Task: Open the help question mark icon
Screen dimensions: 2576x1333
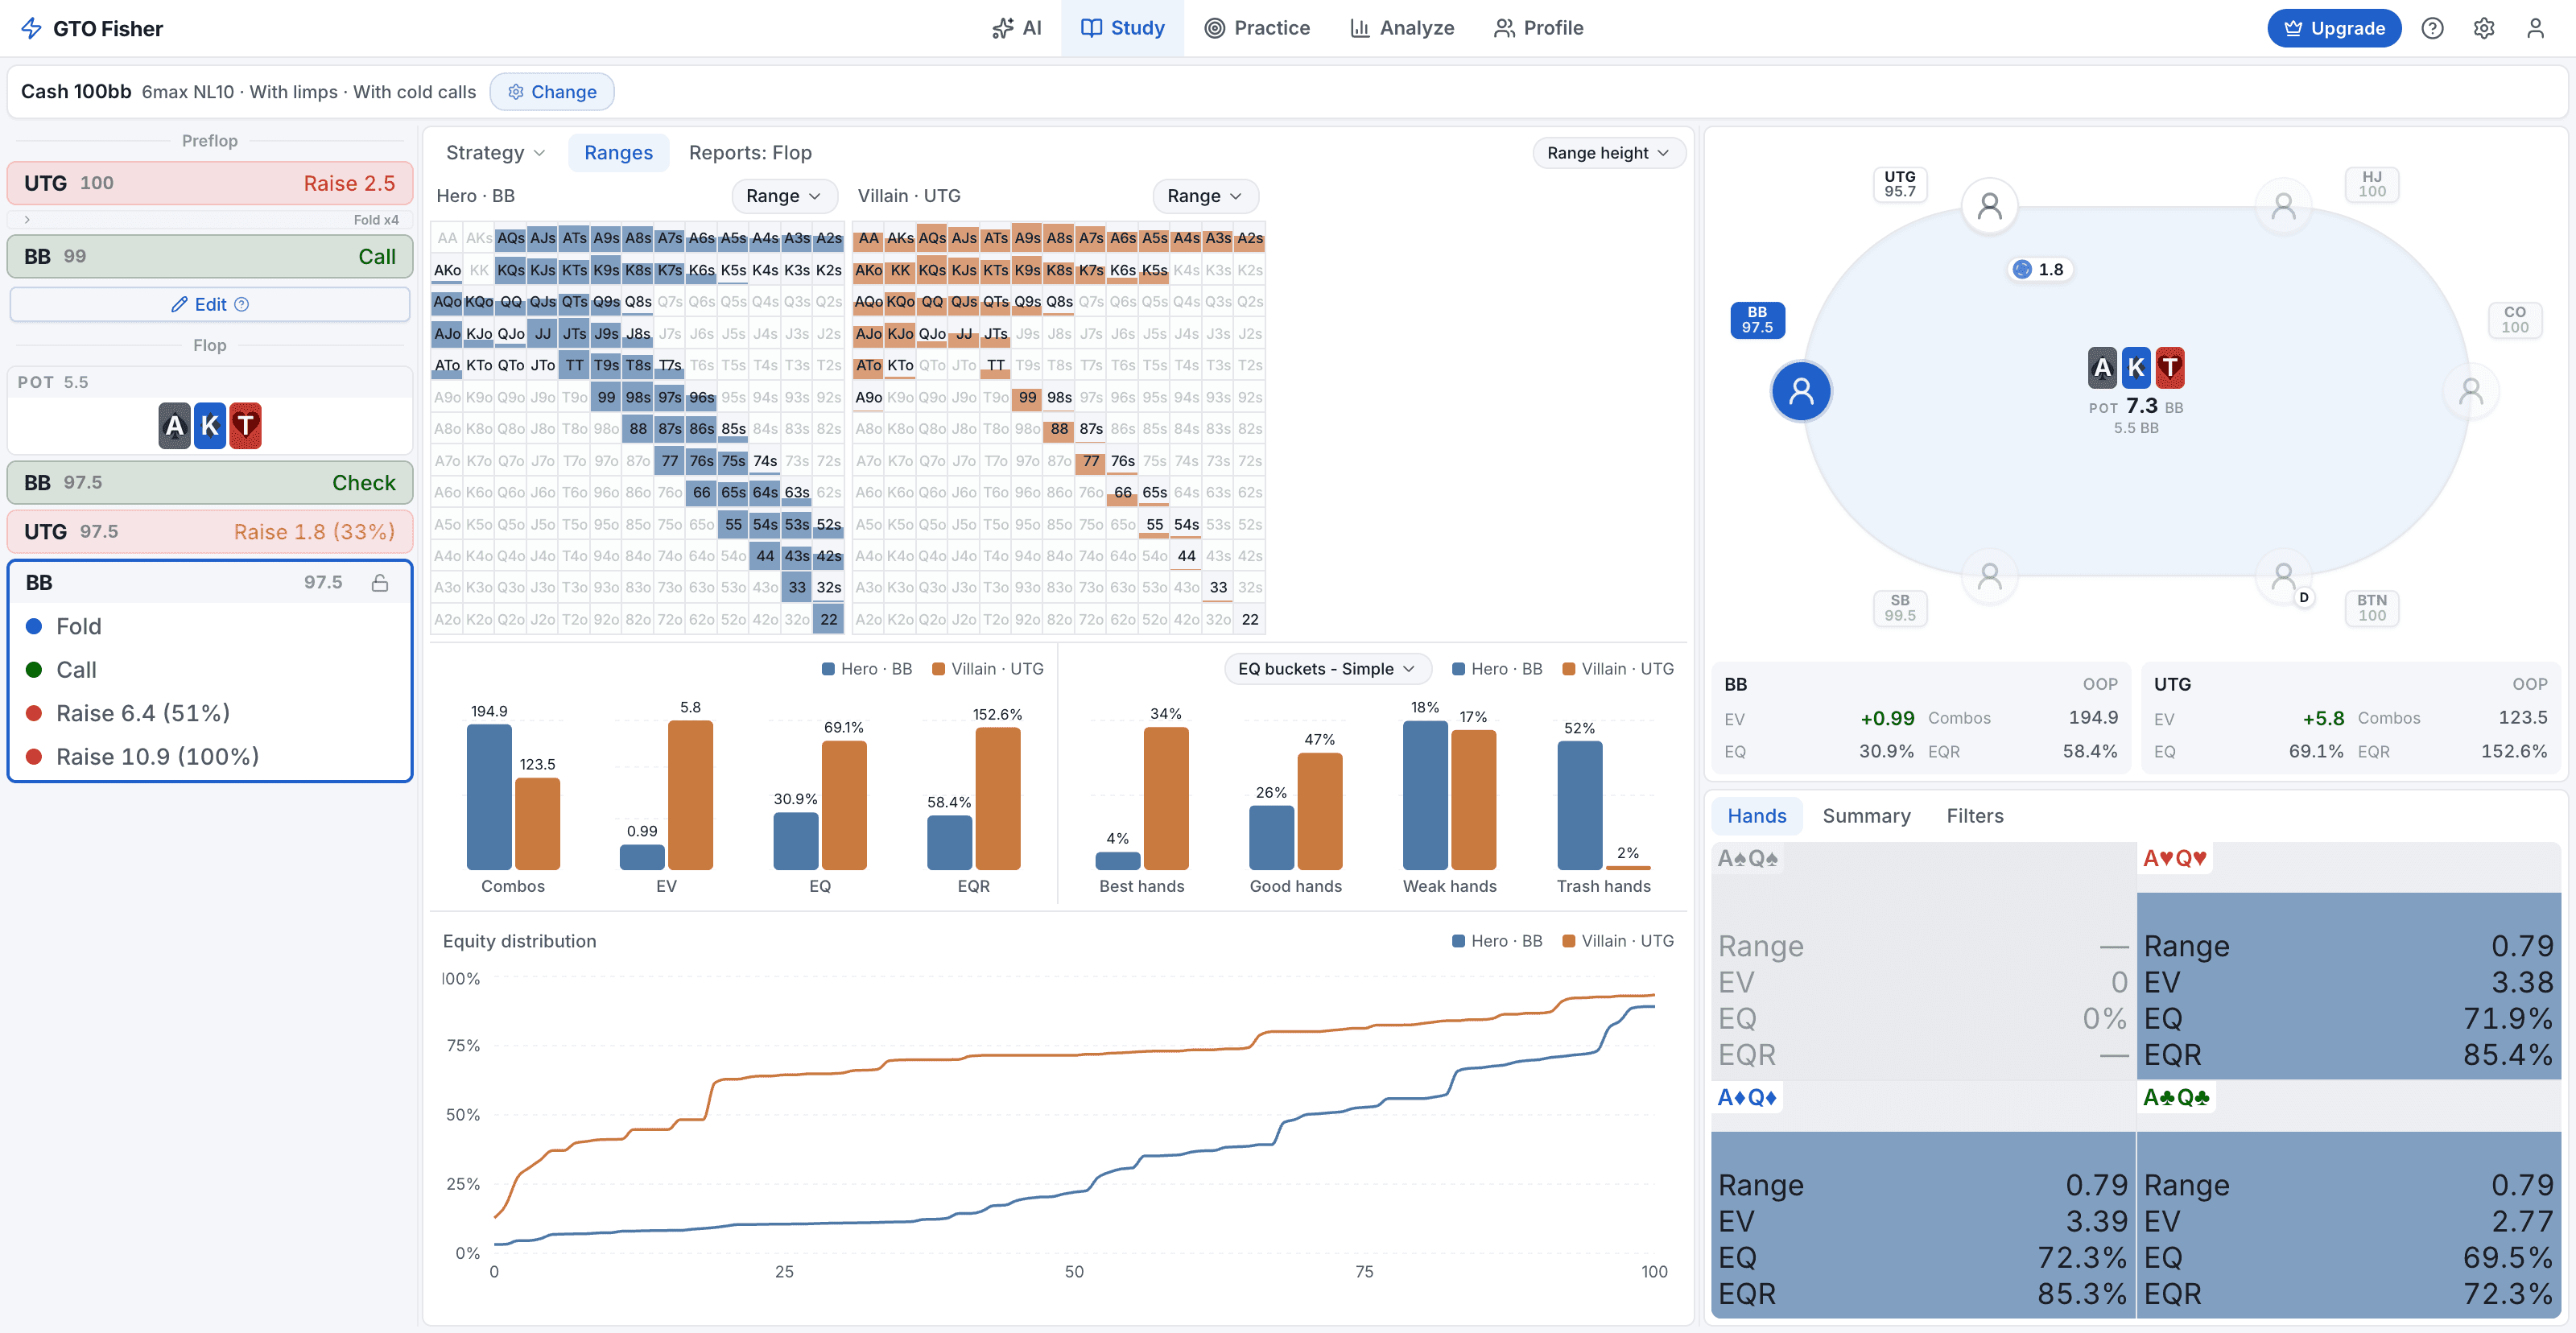Action: 2432,28
